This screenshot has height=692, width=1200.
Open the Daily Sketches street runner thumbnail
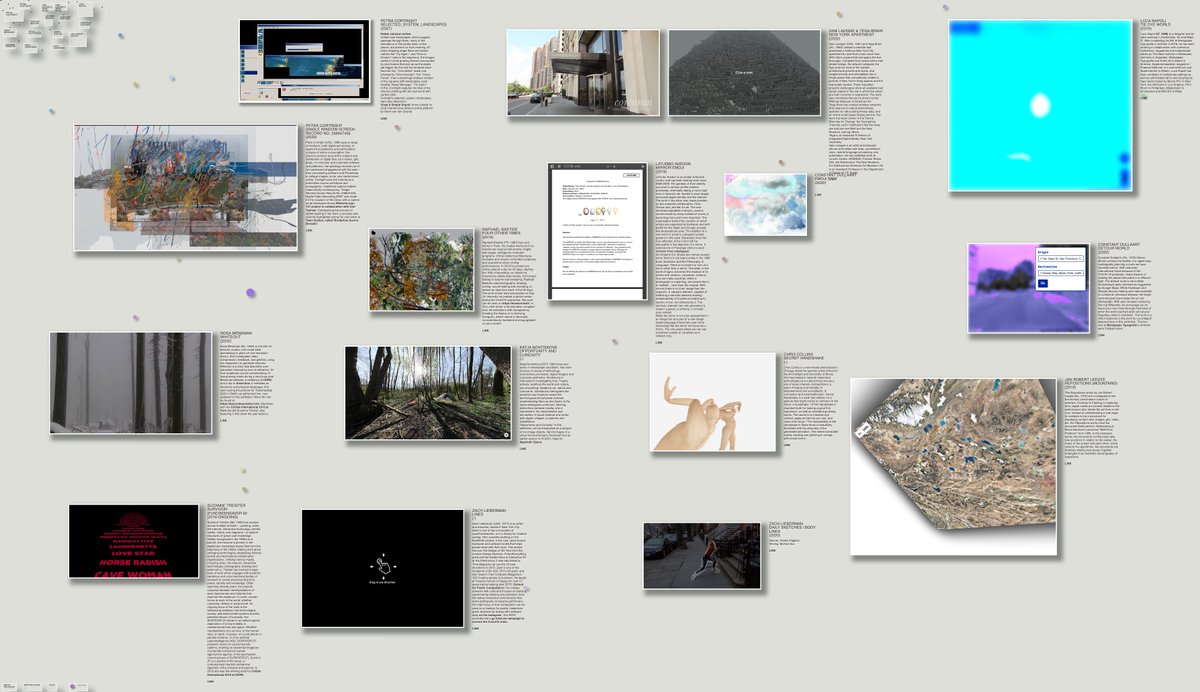pos(704,555)
